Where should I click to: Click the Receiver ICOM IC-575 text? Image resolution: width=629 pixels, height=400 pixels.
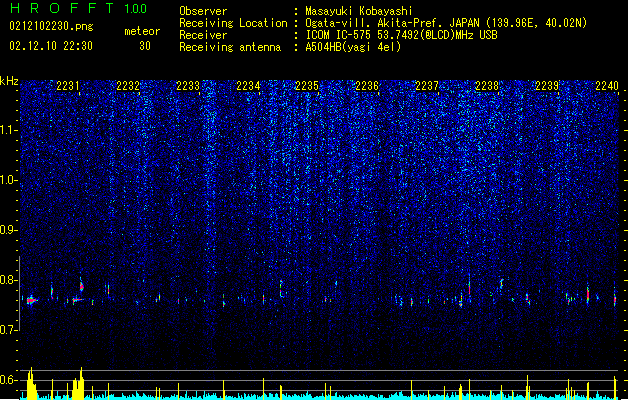(402, 35)
